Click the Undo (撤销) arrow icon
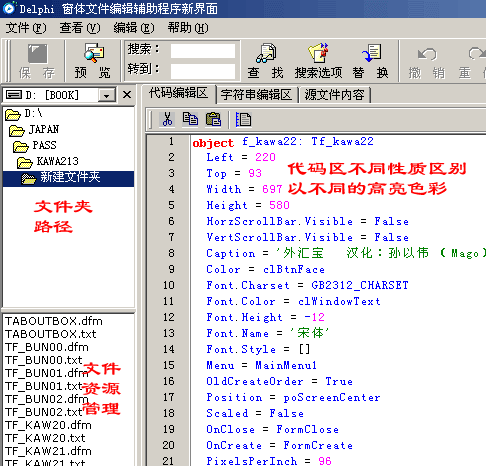This screenshot has width=486, height=466. 427,54
